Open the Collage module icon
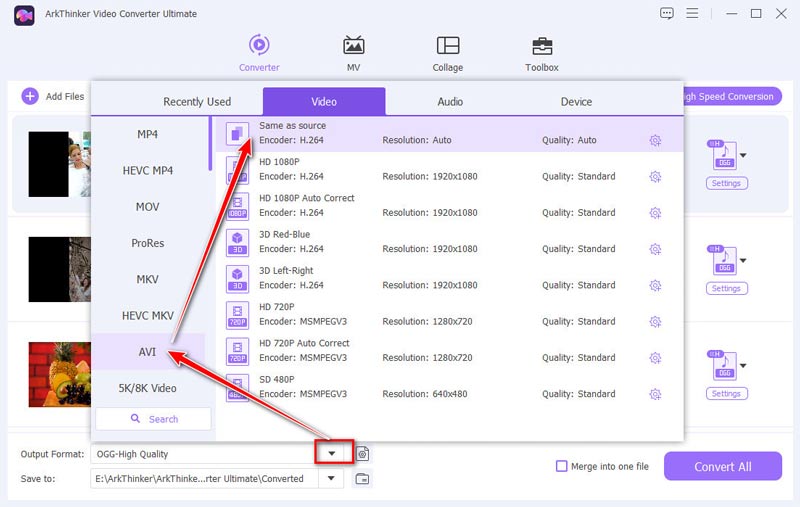 pyautogui.click(x=448, y=45)
